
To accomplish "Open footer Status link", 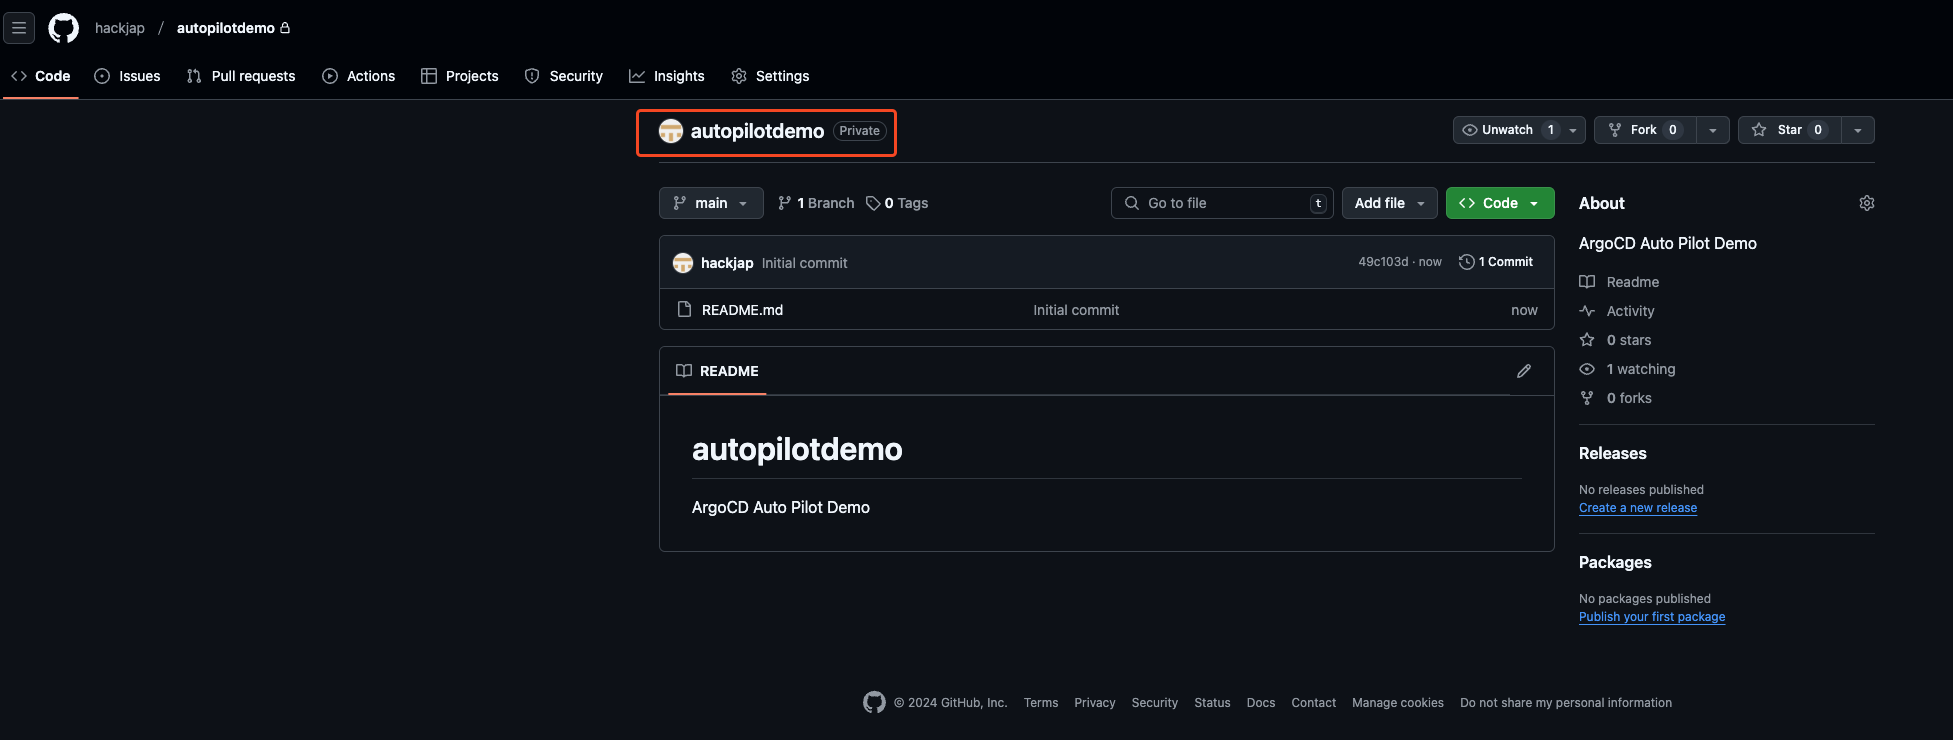I will coord(1212,703).
